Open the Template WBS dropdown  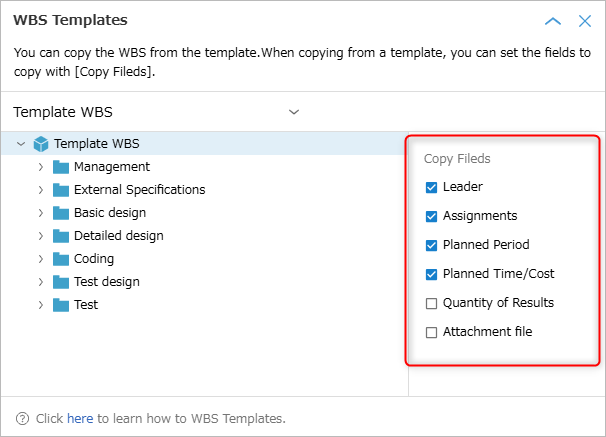click(x=156, y=112)
